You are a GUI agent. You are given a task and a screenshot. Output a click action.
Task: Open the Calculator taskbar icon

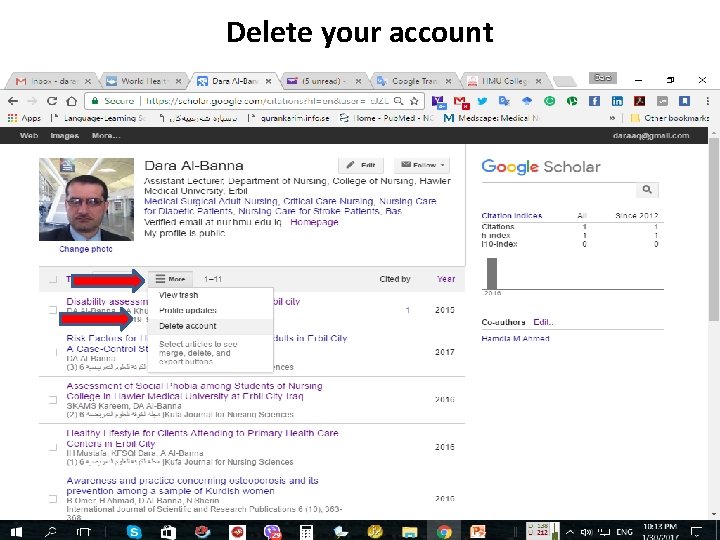[x=306, y=532]
